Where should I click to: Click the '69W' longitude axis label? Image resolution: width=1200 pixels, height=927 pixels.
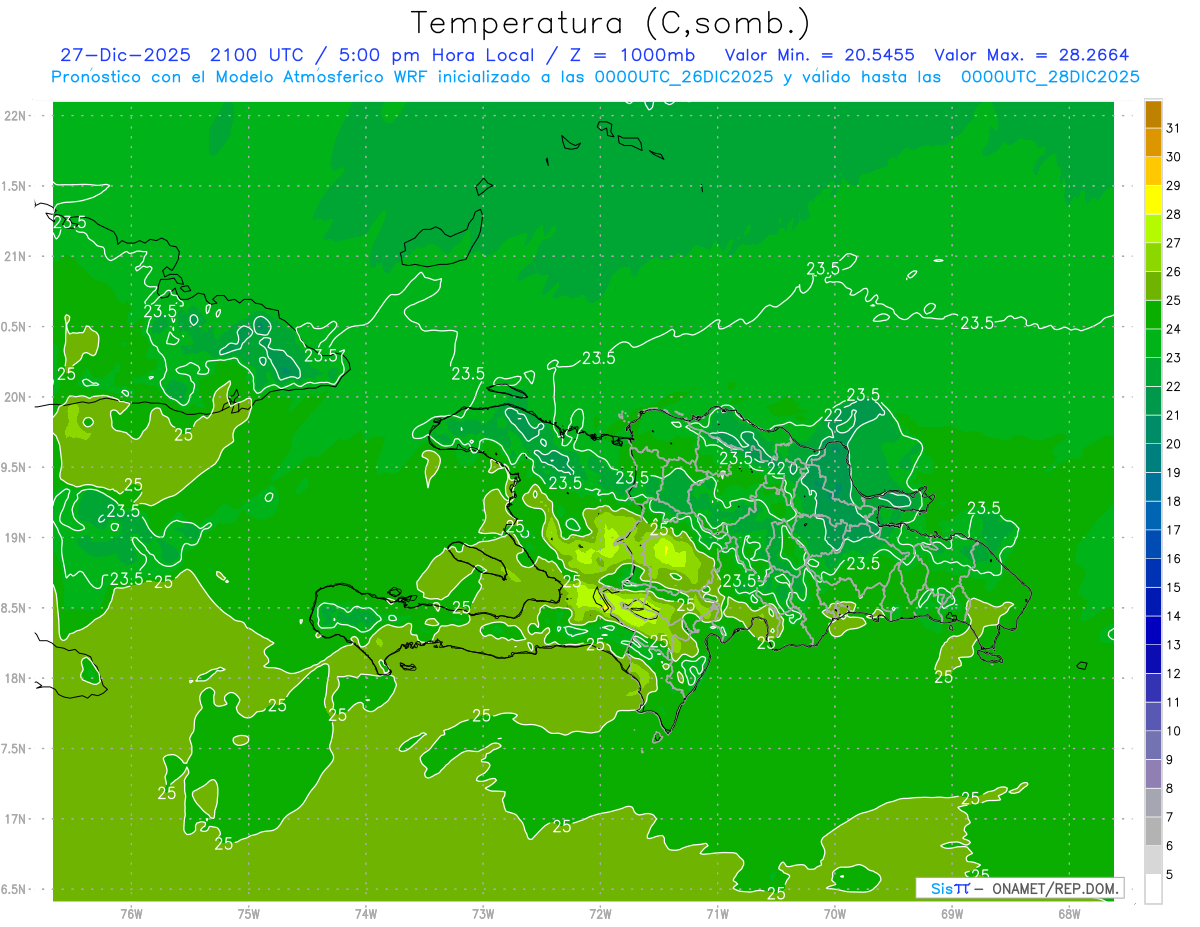pos(952,913)
